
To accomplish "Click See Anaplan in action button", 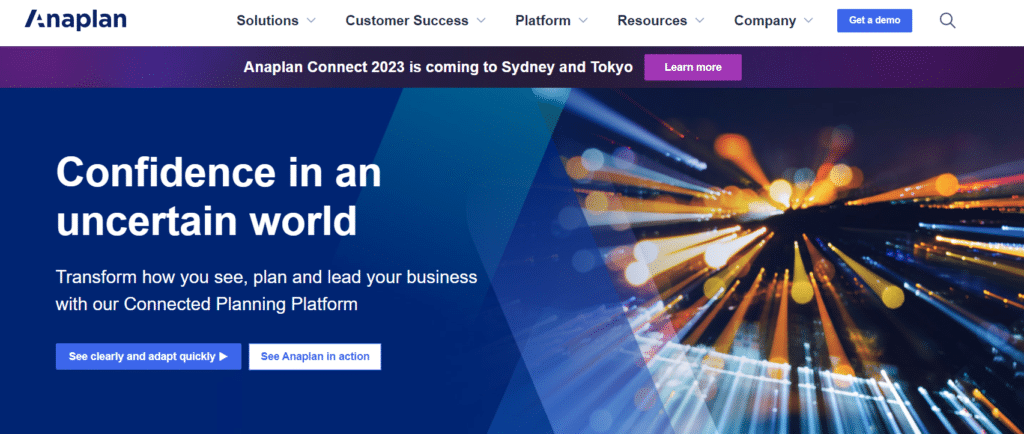I will coord(315,356).
